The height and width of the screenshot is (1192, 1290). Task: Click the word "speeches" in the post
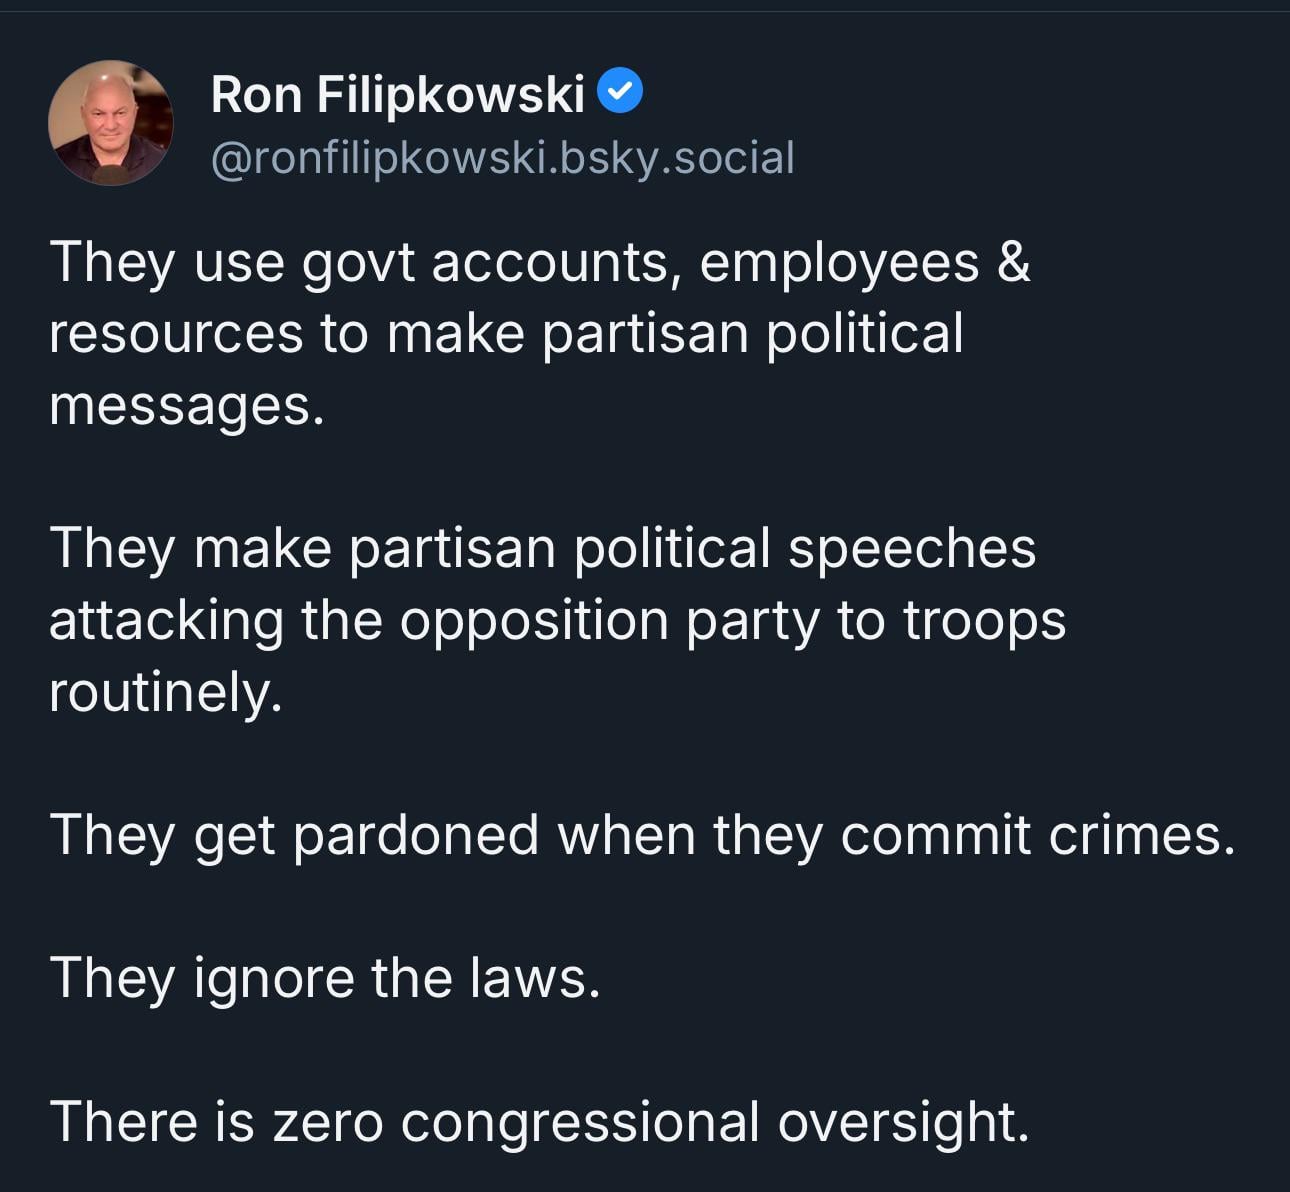[911, 549]
